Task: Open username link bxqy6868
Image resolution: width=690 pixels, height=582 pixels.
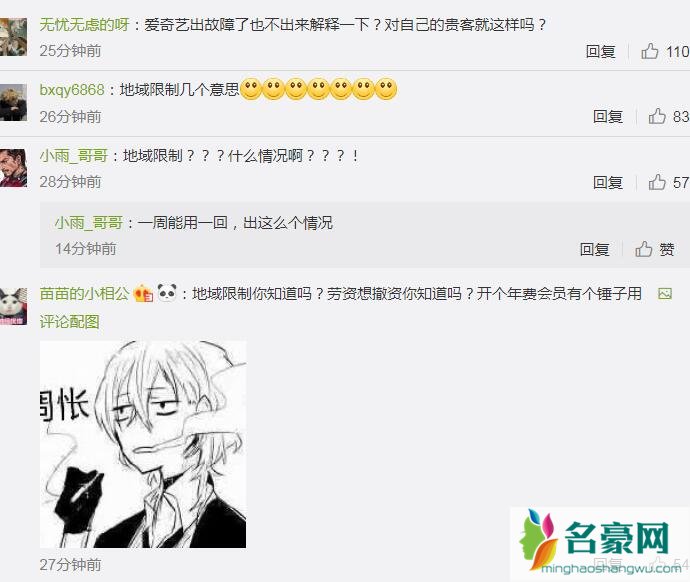Action: [x=72, y=90]
